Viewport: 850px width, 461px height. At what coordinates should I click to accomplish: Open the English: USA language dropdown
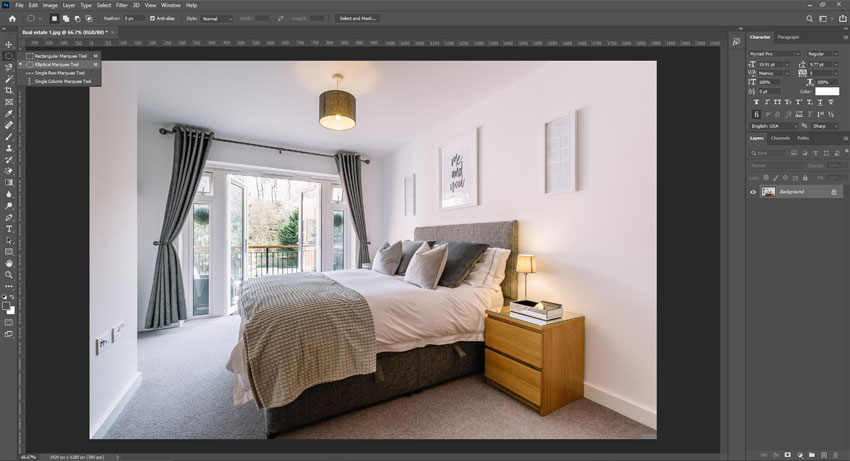[x=774, y=126]
